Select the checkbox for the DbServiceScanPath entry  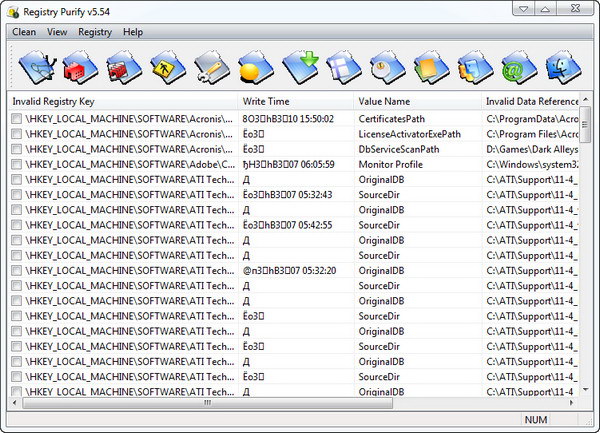17,149
